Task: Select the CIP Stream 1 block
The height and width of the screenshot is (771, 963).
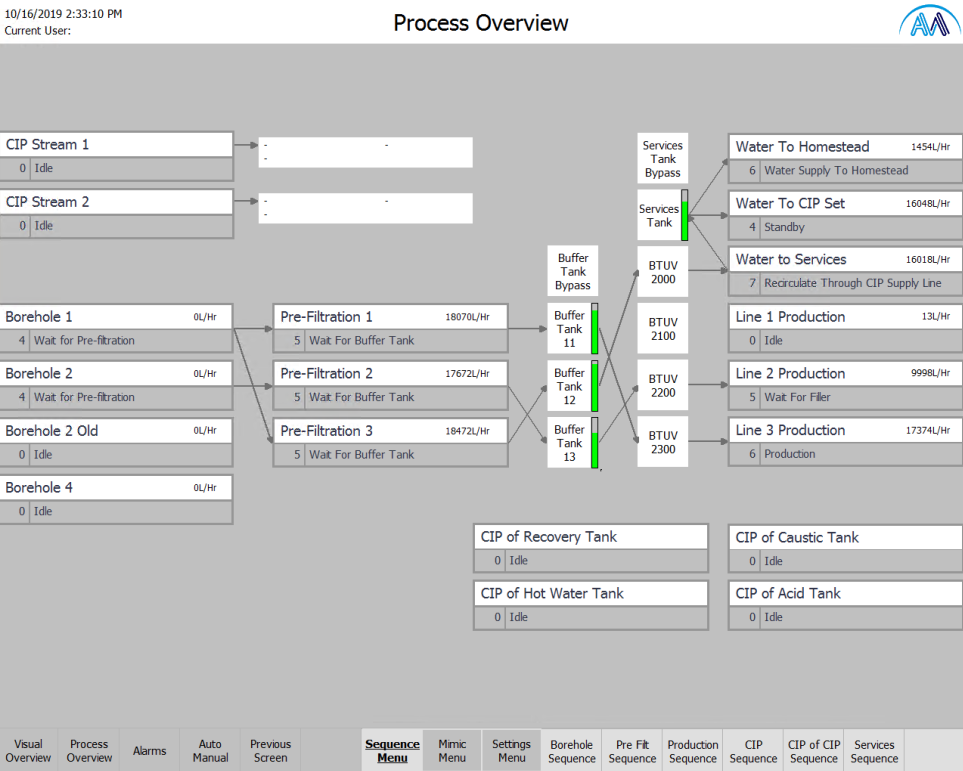Action: 117,156
